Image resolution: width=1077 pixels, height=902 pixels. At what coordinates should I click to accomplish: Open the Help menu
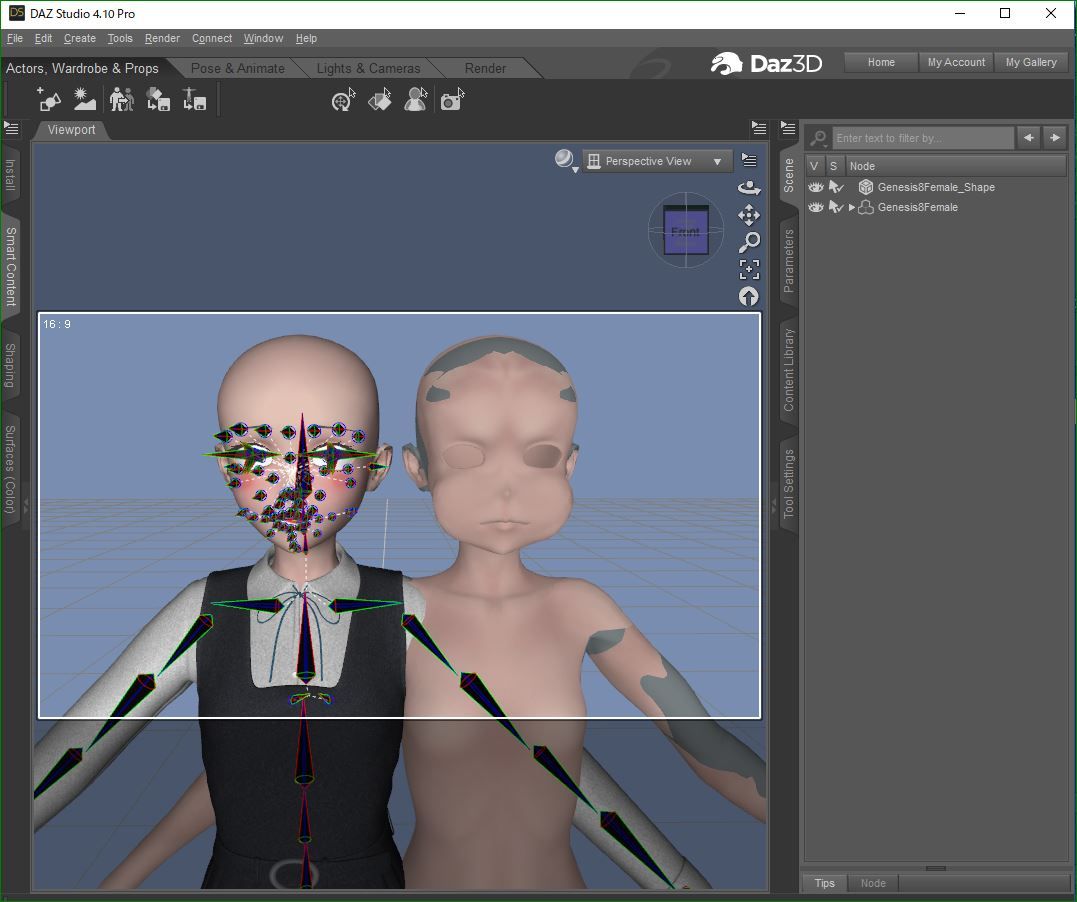(306, 38)
